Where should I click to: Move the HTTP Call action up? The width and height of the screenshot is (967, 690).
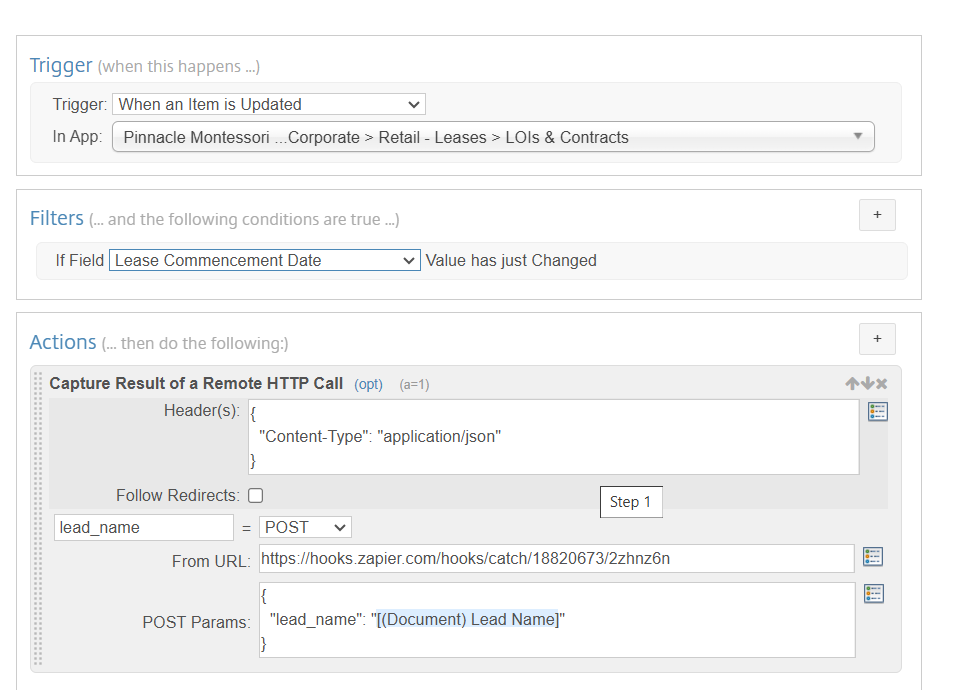(x=852, y=384)
